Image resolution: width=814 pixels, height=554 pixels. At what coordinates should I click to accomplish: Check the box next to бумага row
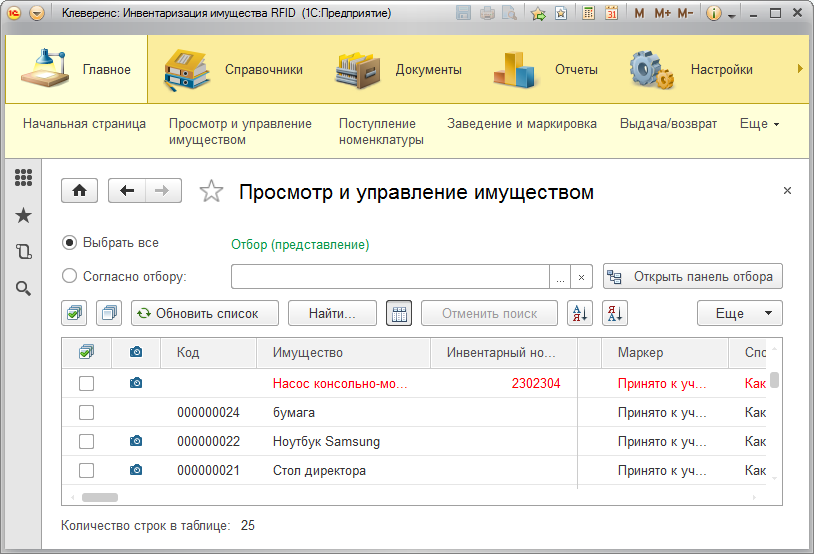[87, 412]
